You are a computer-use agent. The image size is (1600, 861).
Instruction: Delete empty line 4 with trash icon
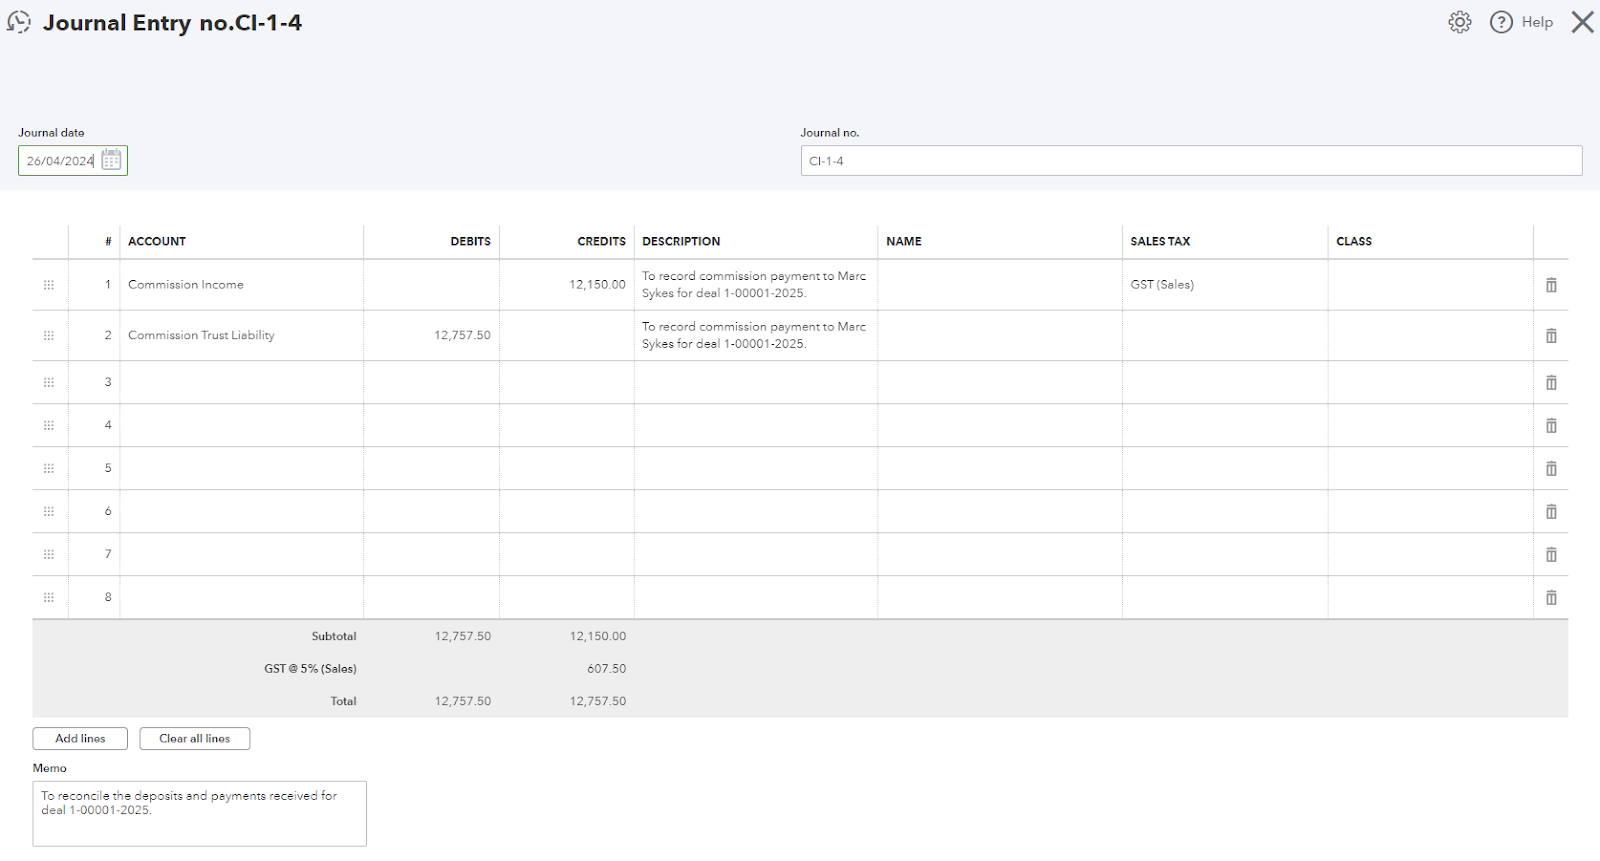tap(1551, 426)
